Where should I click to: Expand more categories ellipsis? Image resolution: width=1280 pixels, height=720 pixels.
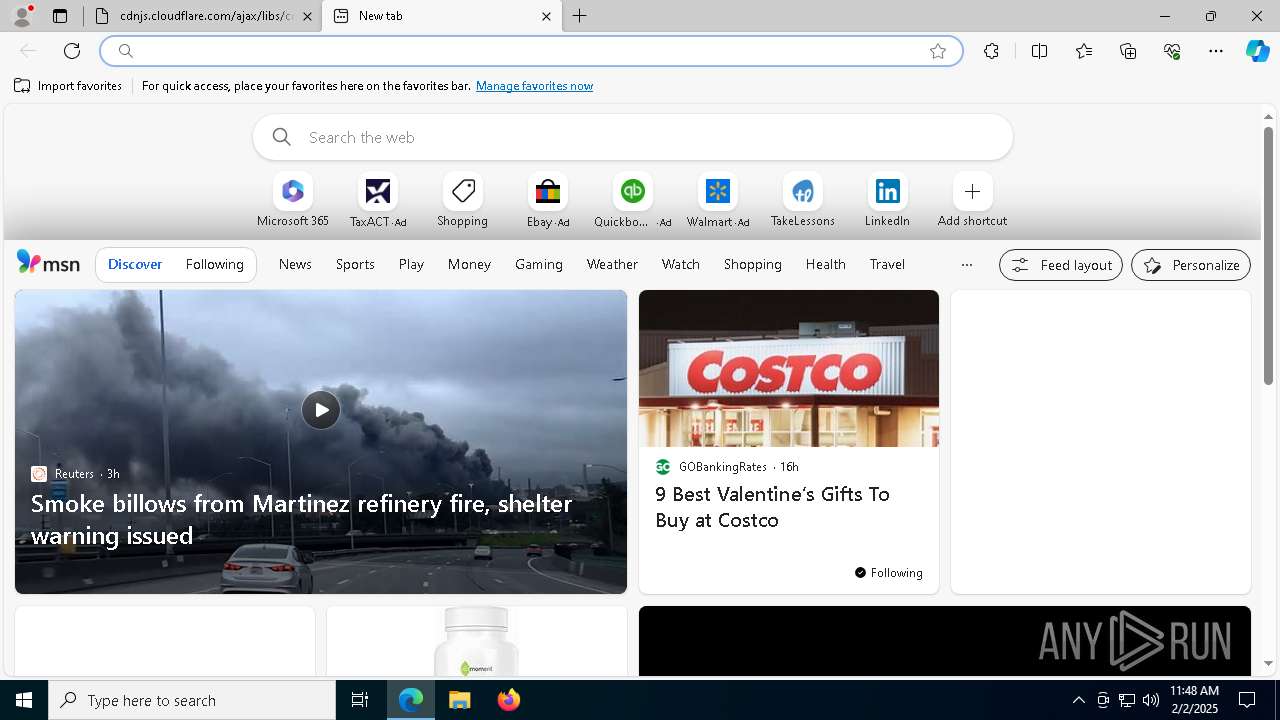[966, 265]
